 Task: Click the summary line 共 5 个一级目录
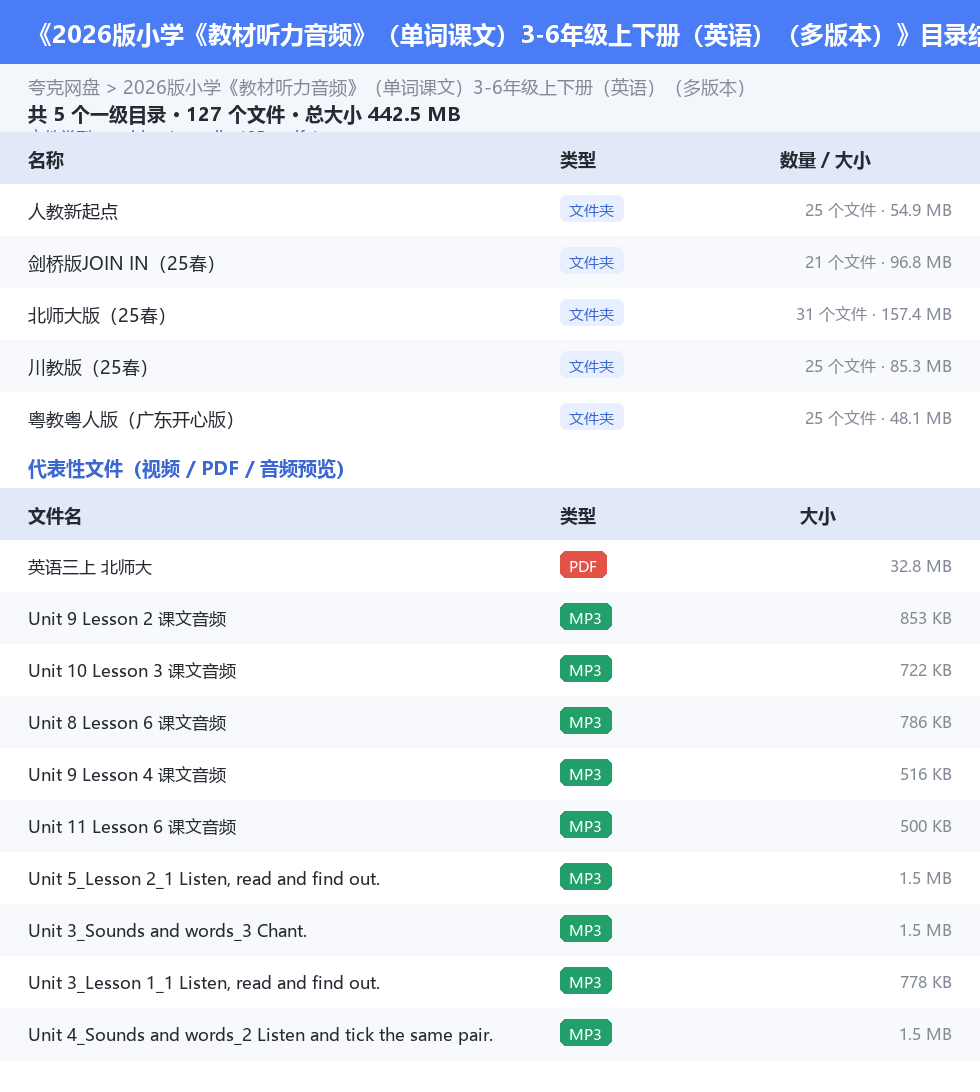(x=244, y=114)
